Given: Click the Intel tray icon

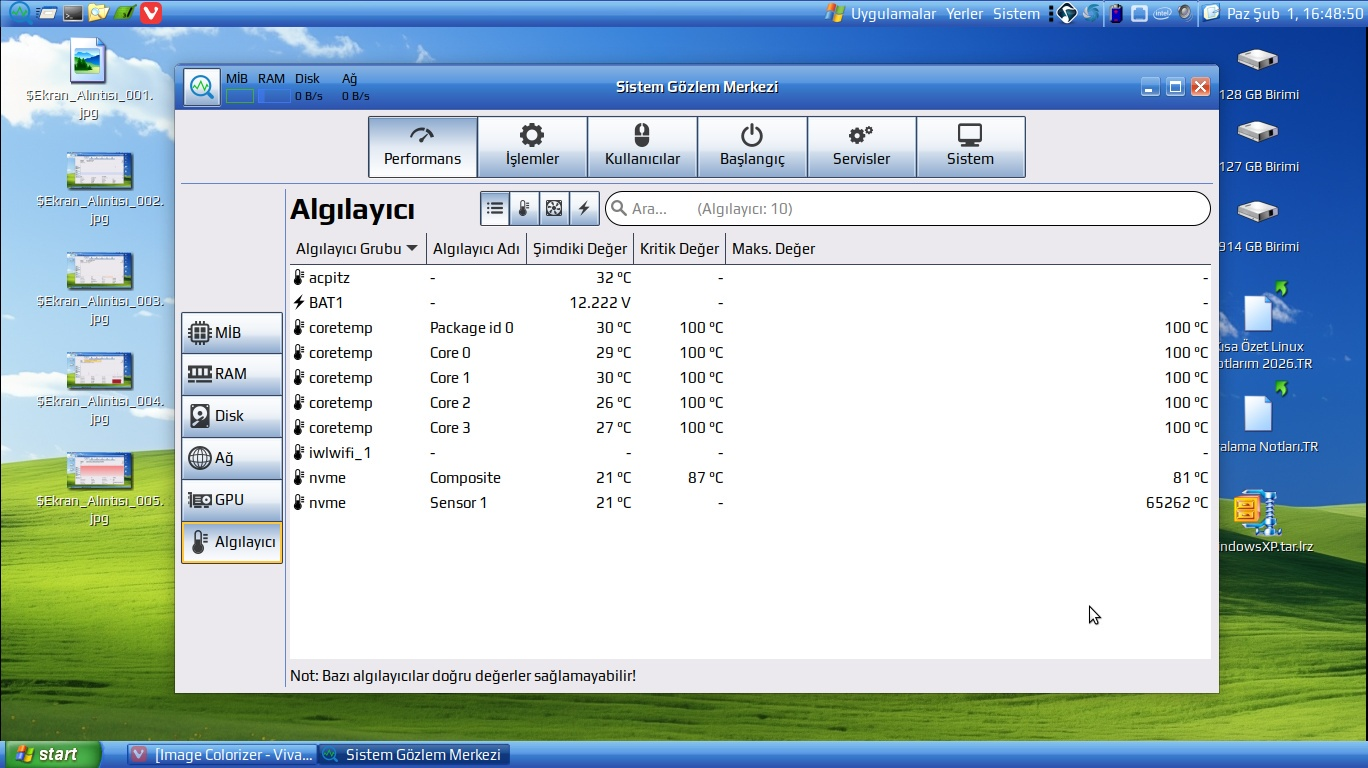Looking at the screenshot, I should (x=1162, y=13).
